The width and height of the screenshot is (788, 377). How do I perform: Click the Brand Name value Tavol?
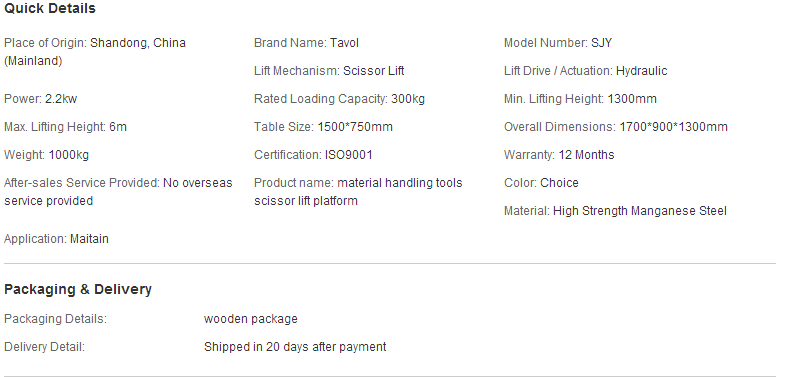click(x=344, y=43)
